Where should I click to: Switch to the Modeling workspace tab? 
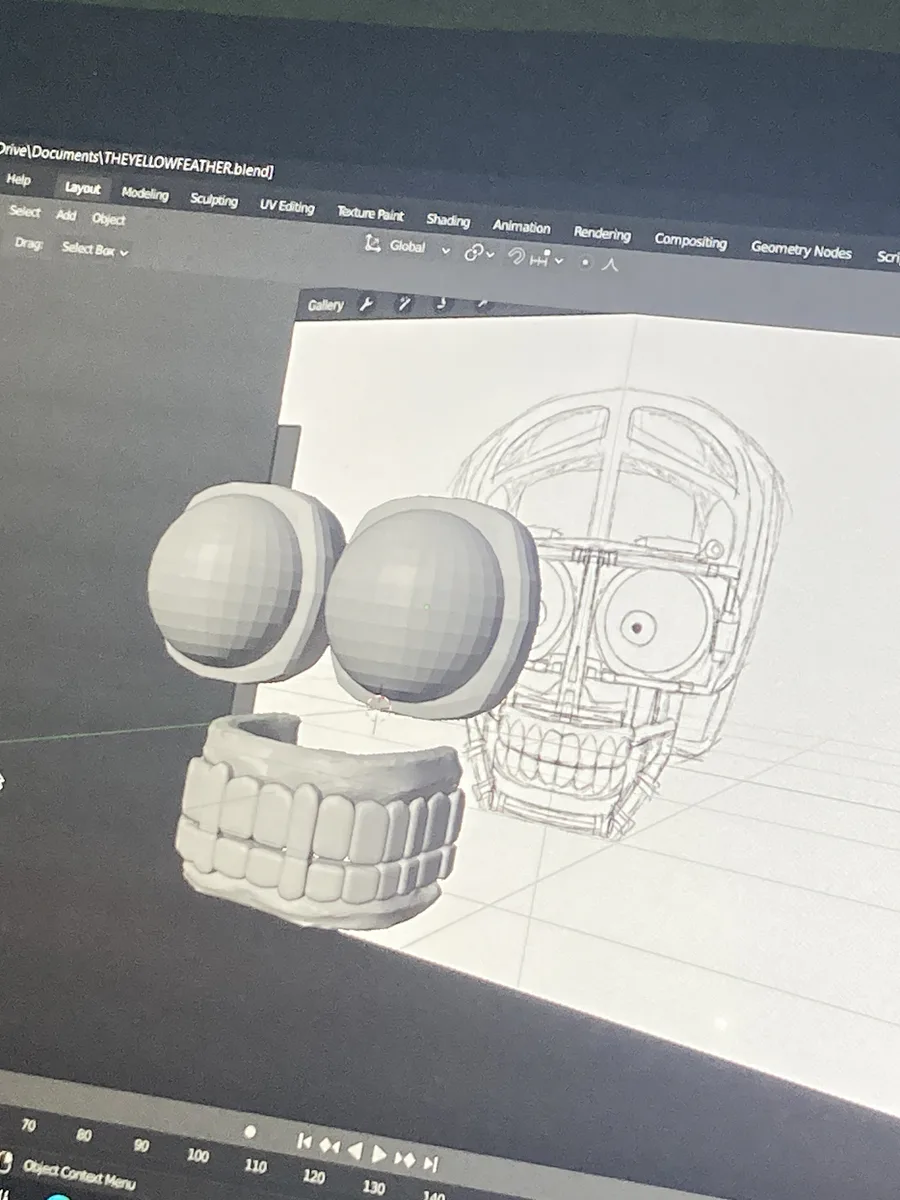(145, 193)
